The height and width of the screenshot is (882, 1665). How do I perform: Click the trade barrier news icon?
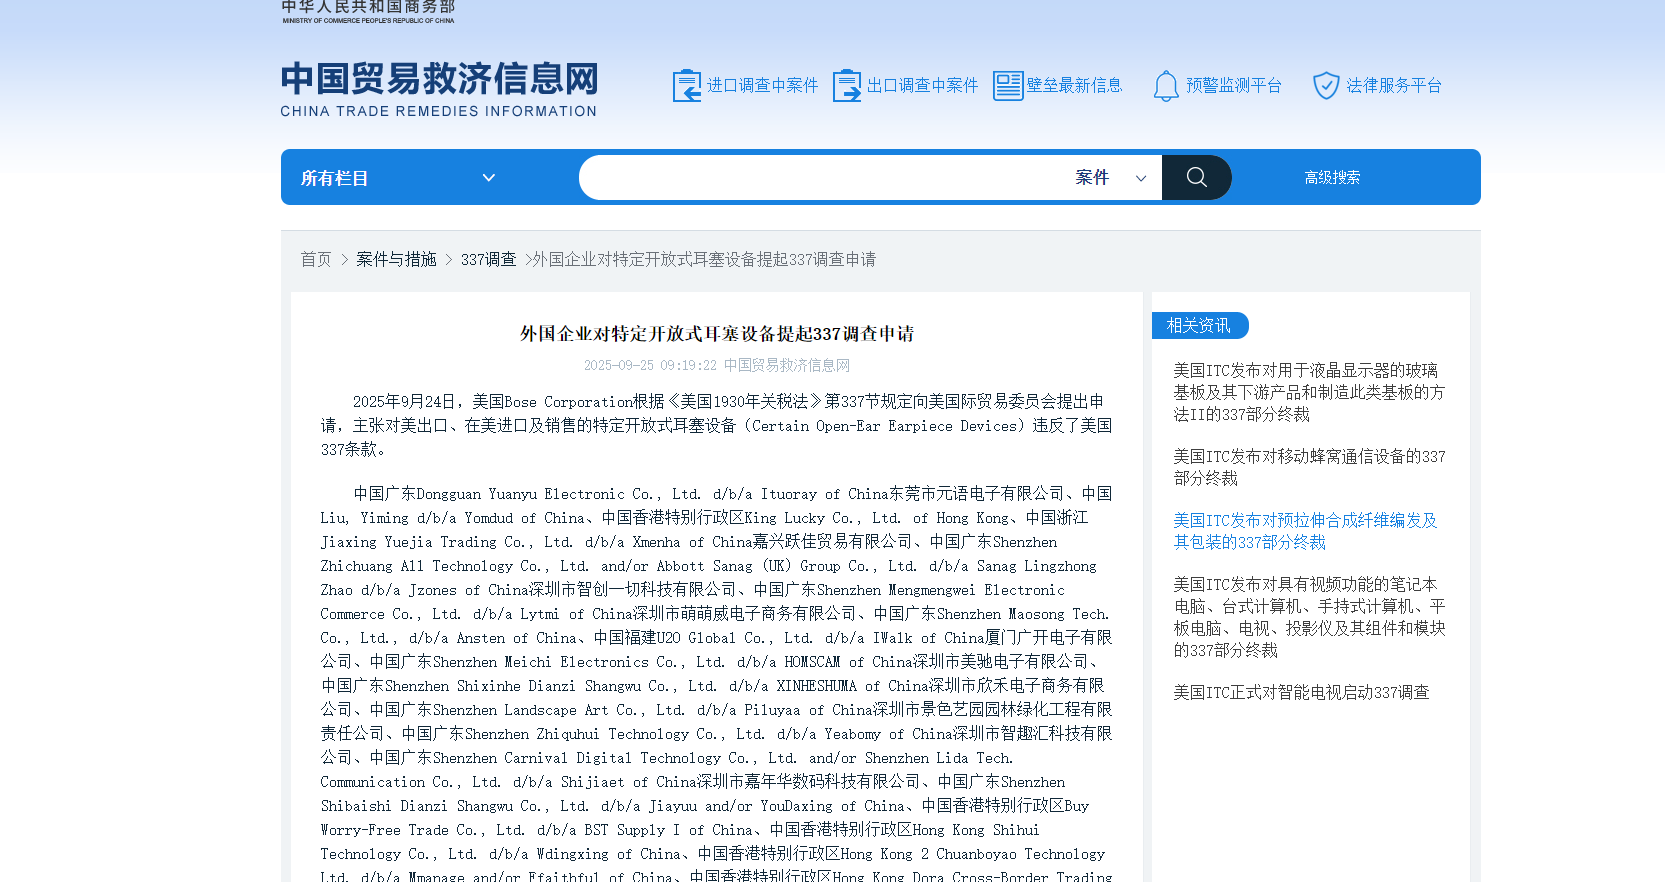coord(1007,86)
